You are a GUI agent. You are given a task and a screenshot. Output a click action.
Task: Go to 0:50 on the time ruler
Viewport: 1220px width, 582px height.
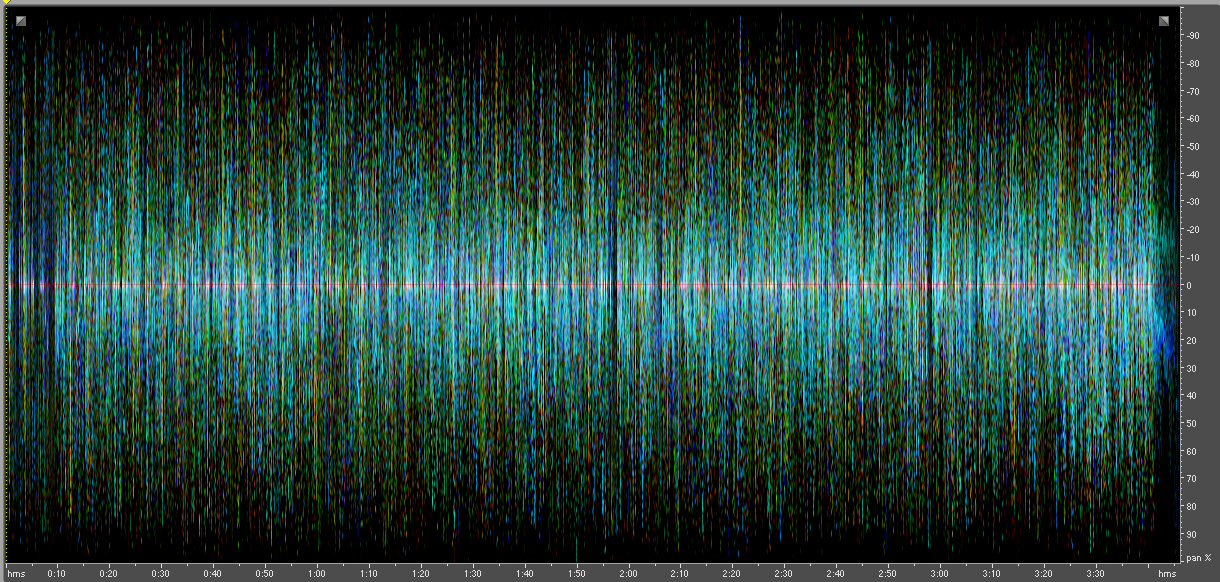point(264,574)
